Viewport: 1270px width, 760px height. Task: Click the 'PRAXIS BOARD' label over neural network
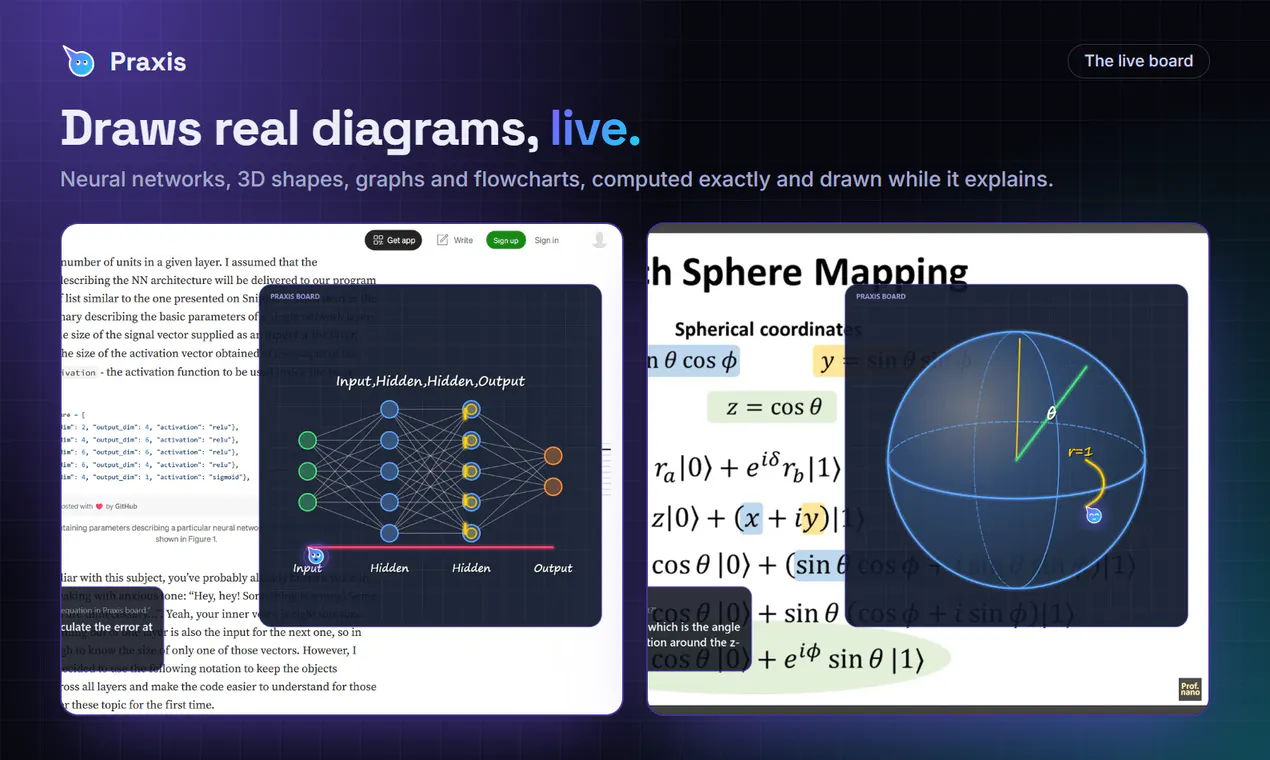click(295, 296)
